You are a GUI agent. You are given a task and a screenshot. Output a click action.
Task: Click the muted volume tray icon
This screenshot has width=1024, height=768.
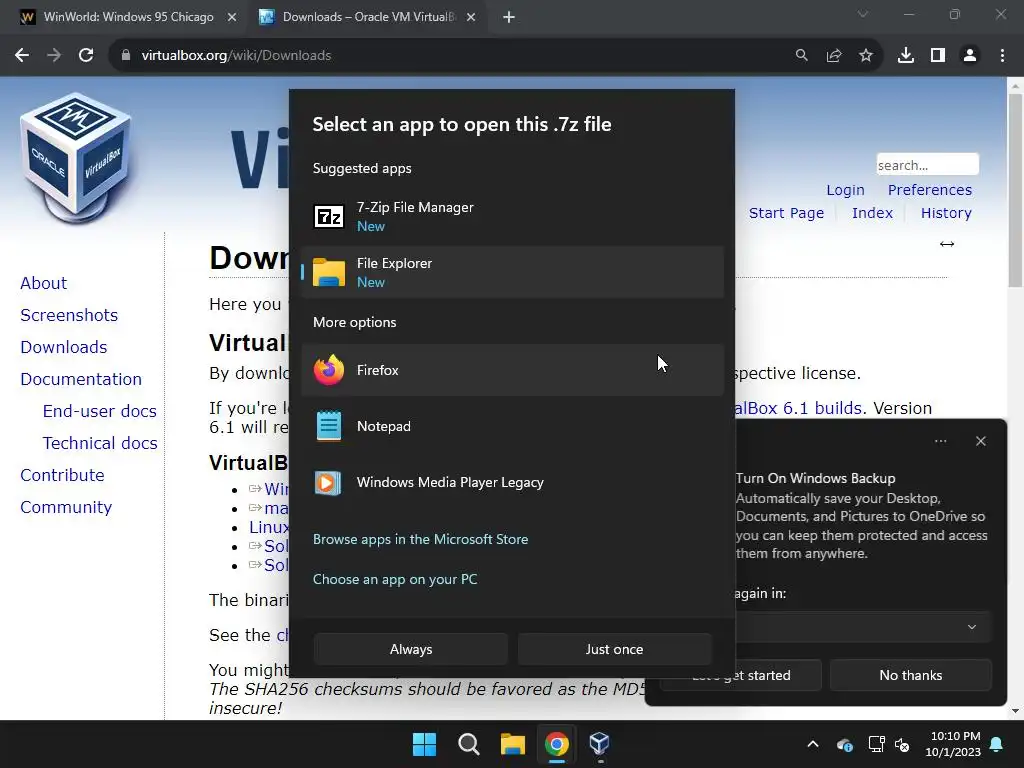click(x=903, y=744)
